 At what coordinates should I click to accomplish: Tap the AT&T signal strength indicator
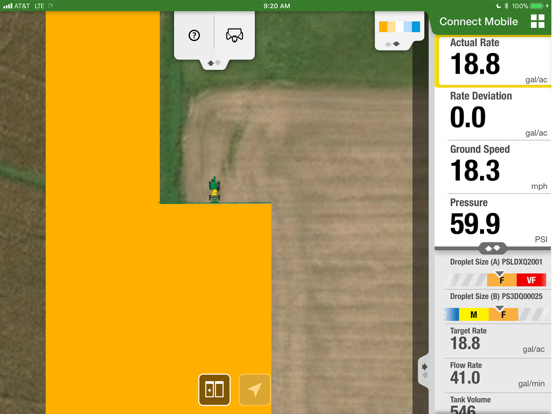click(7, 6)
